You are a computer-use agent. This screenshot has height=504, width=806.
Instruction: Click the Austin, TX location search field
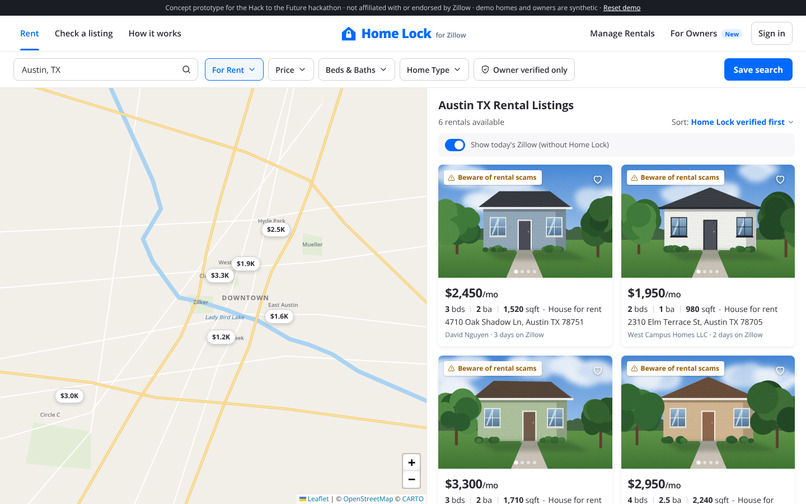[x=105, y=69]
